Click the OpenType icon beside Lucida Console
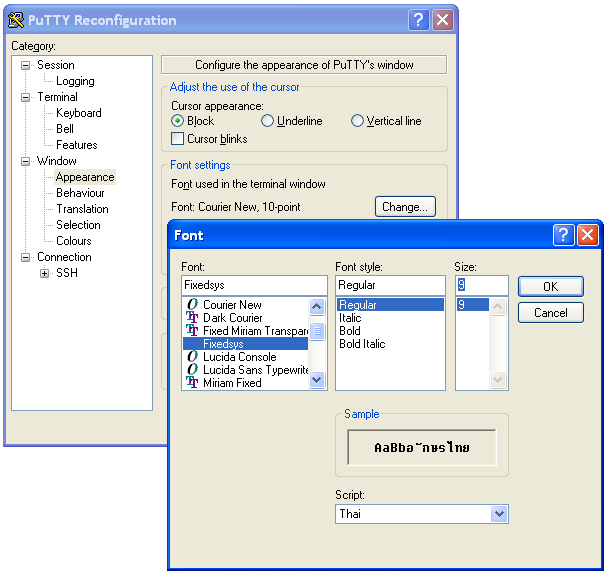This screenshot has width=608, height=575. [x=192, y=356]
